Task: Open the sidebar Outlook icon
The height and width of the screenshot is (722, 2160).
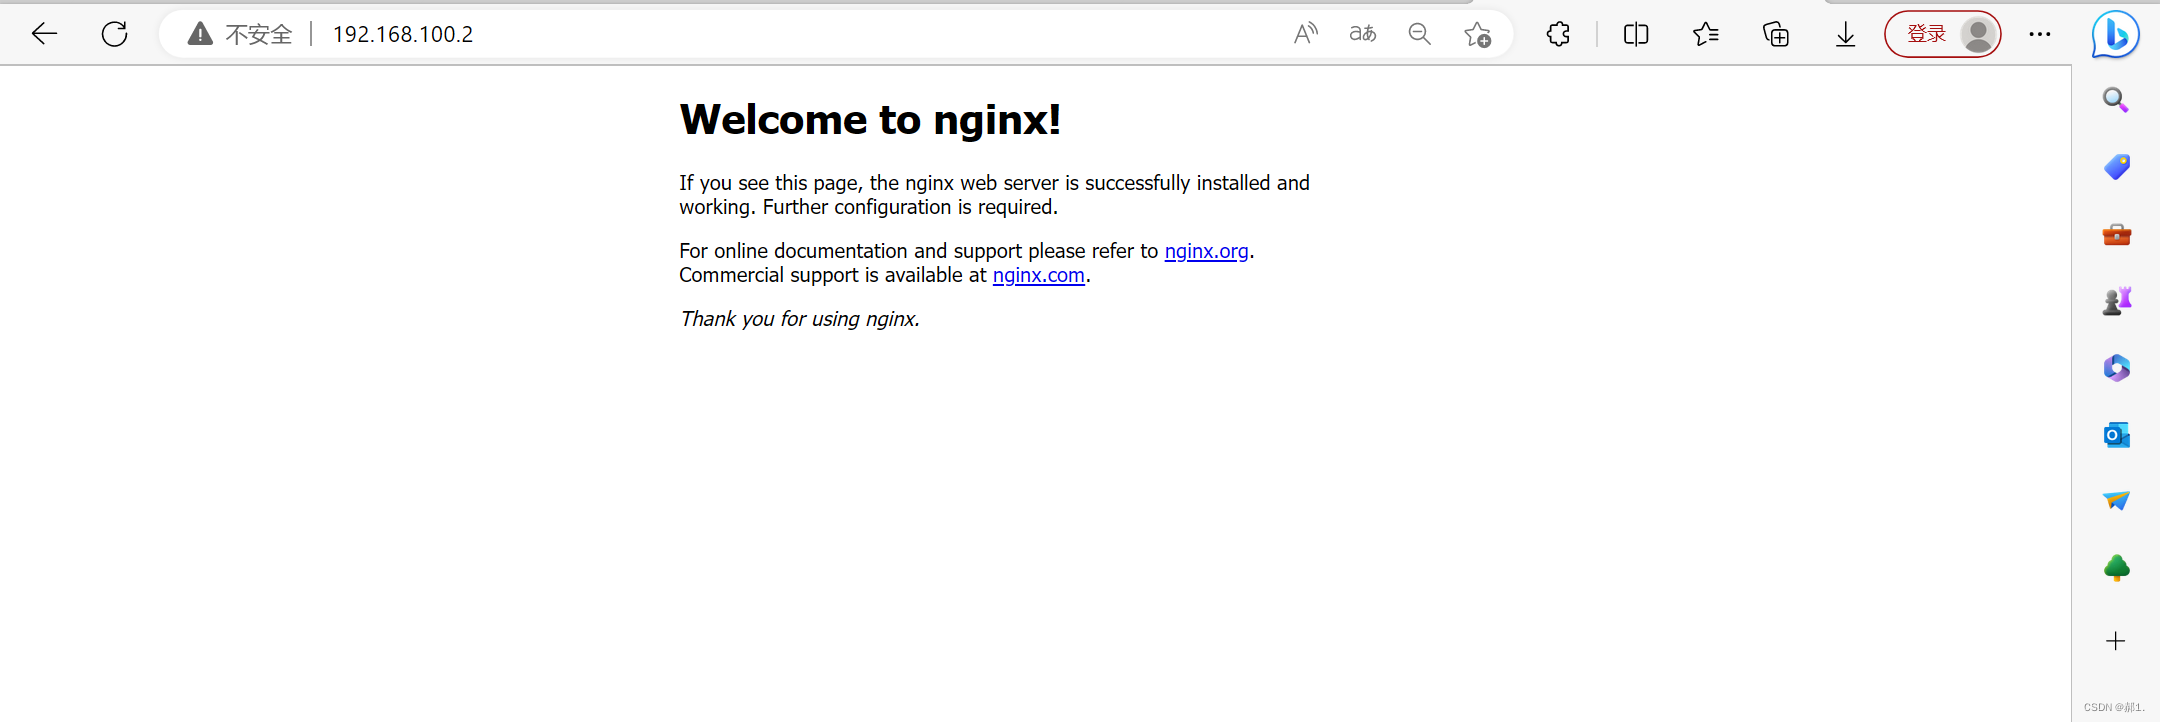Action: (2116, 435)
